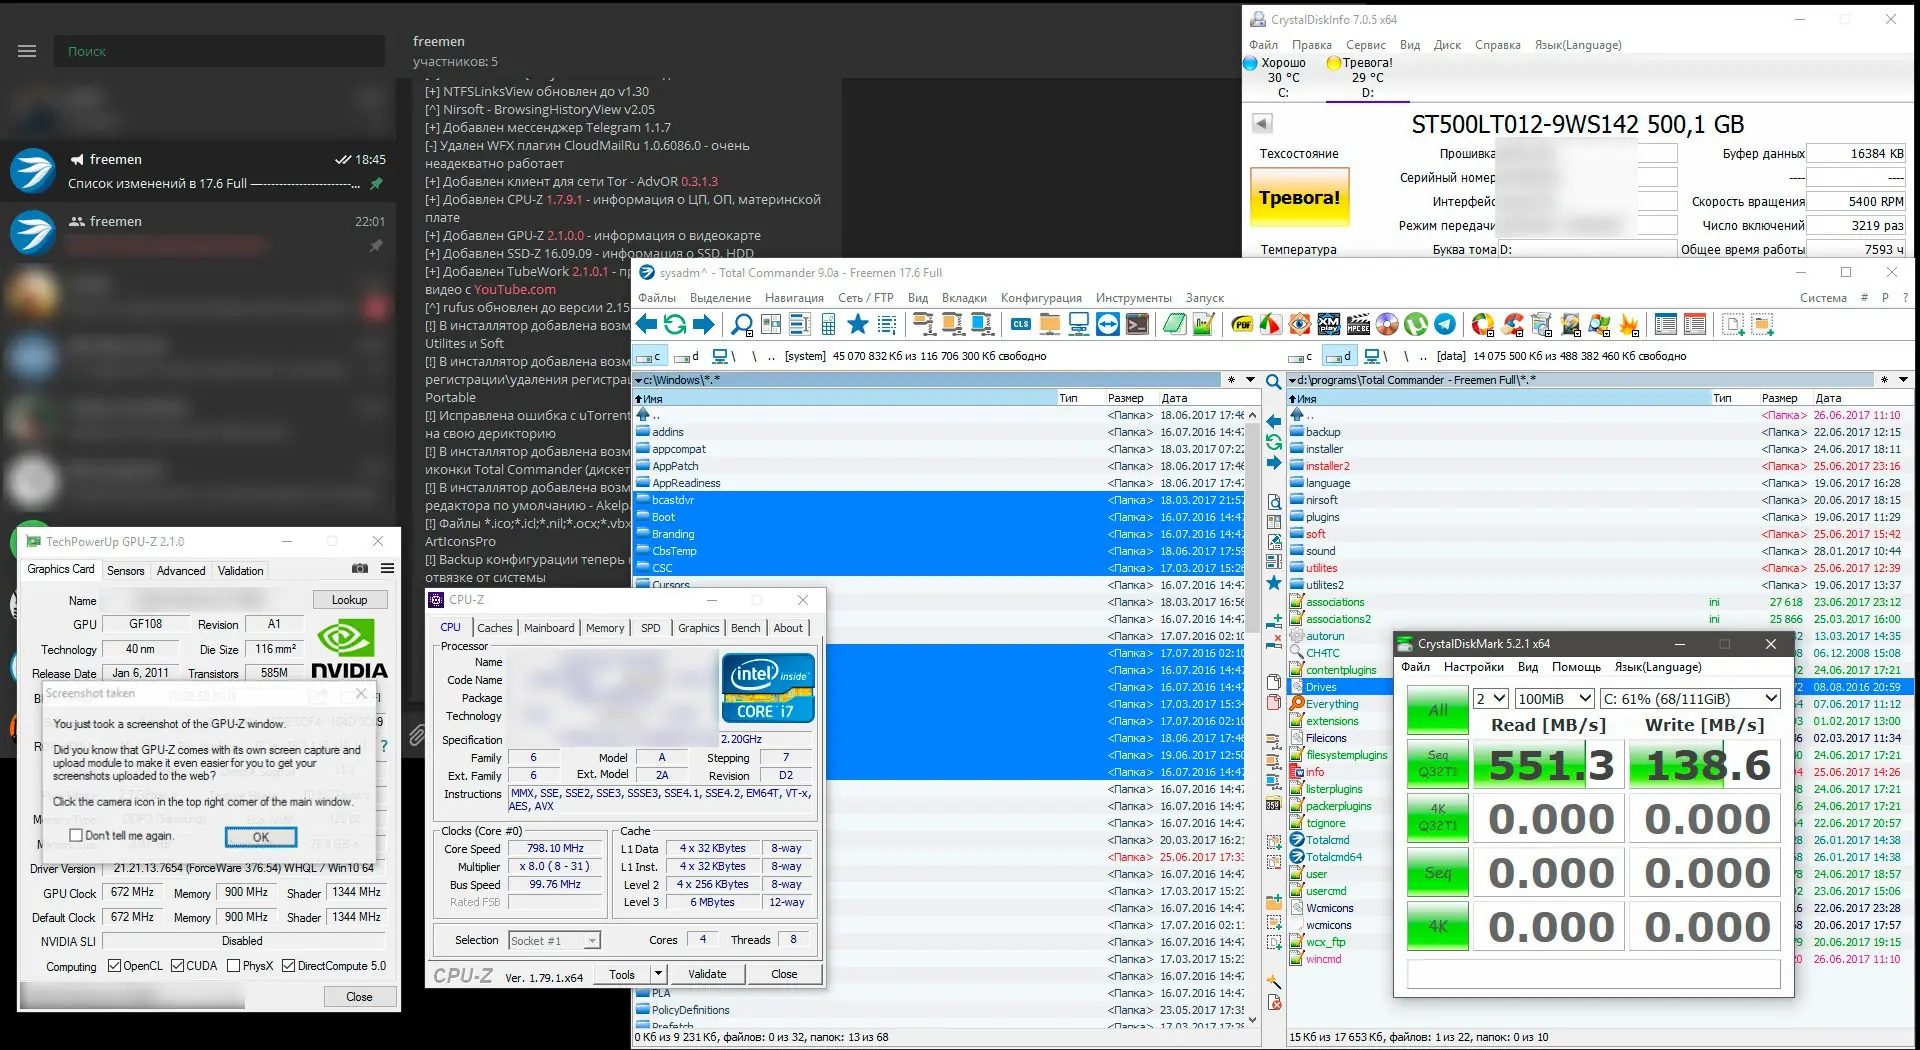
Task: Open the Telegram hamburger menu
Action: click(27, 51)
